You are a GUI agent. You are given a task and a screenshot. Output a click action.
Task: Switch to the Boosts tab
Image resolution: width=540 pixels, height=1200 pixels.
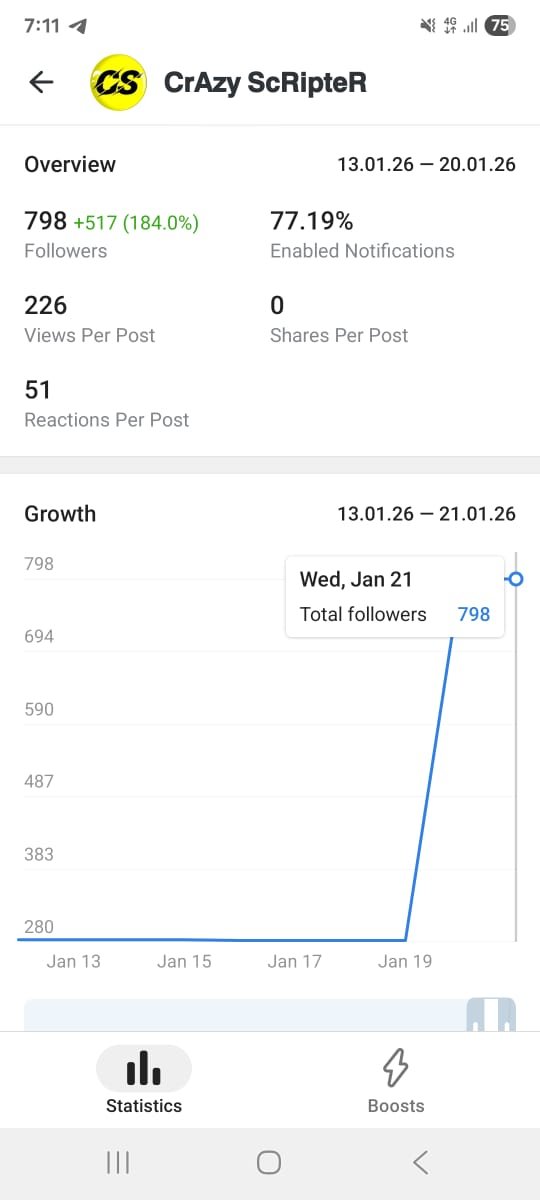396,1079
